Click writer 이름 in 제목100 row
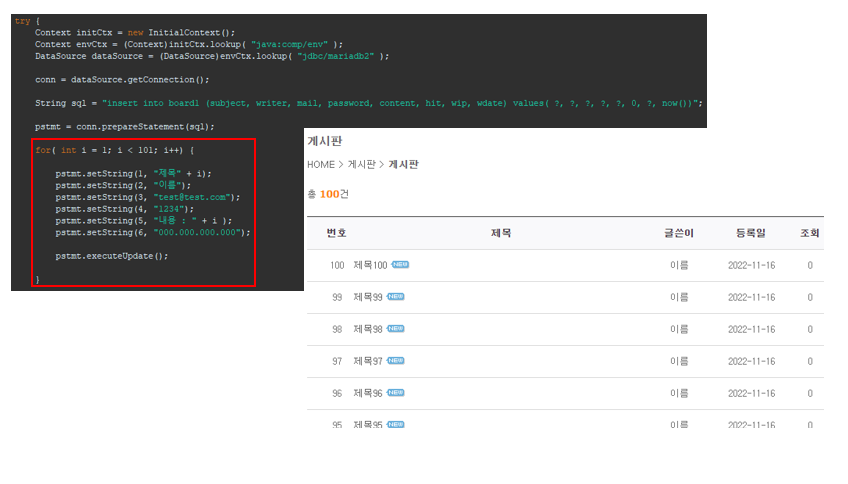 coord(679,265)
